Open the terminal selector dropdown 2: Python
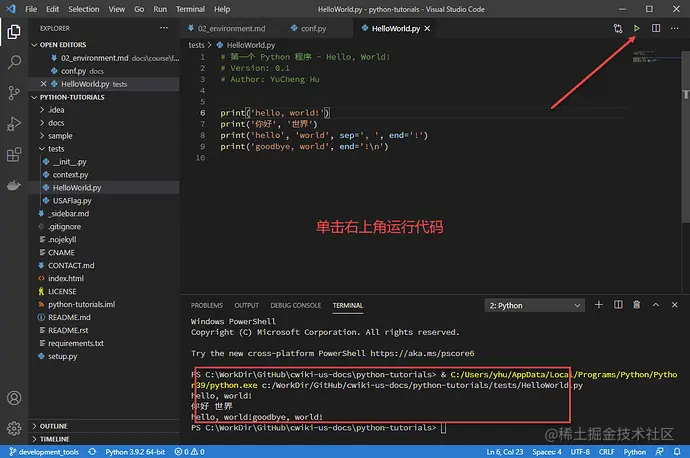690x458 pixels. pos(535,305)
